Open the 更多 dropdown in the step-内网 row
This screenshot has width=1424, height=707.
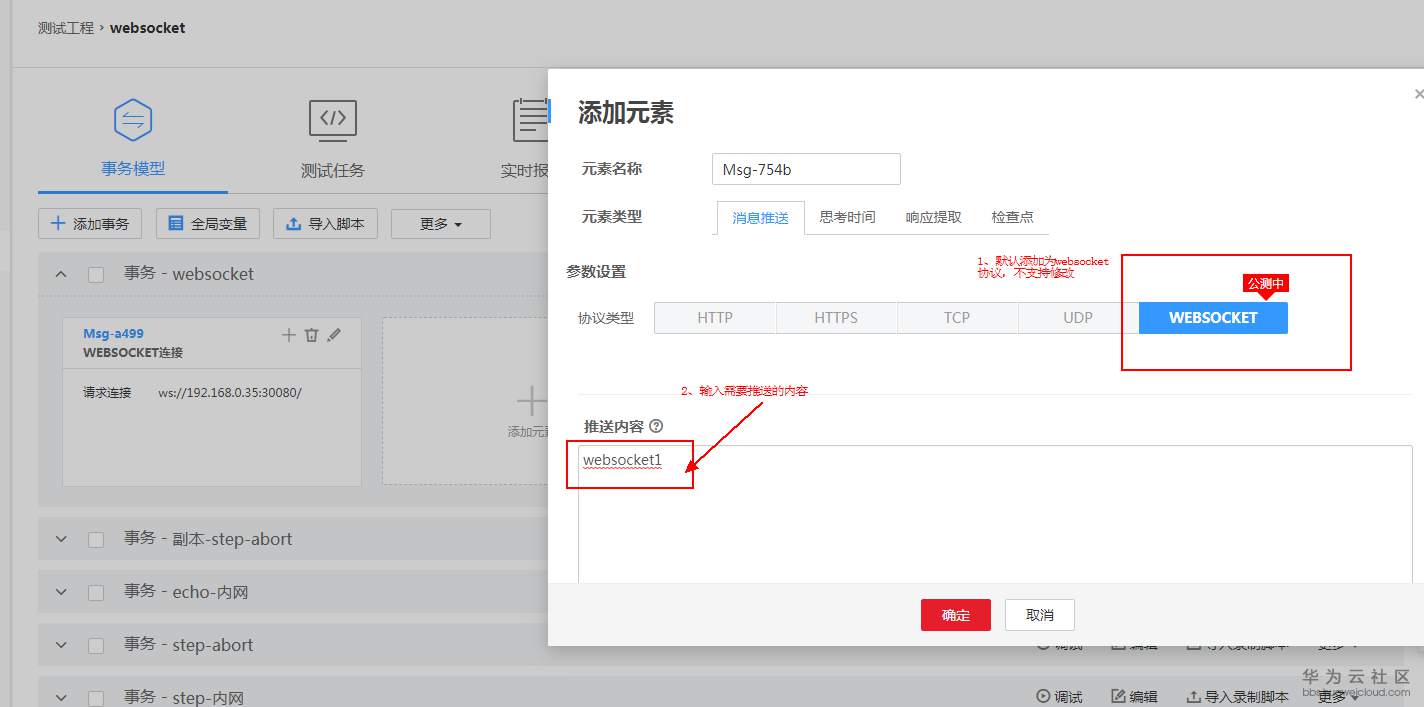[1339, 697]
